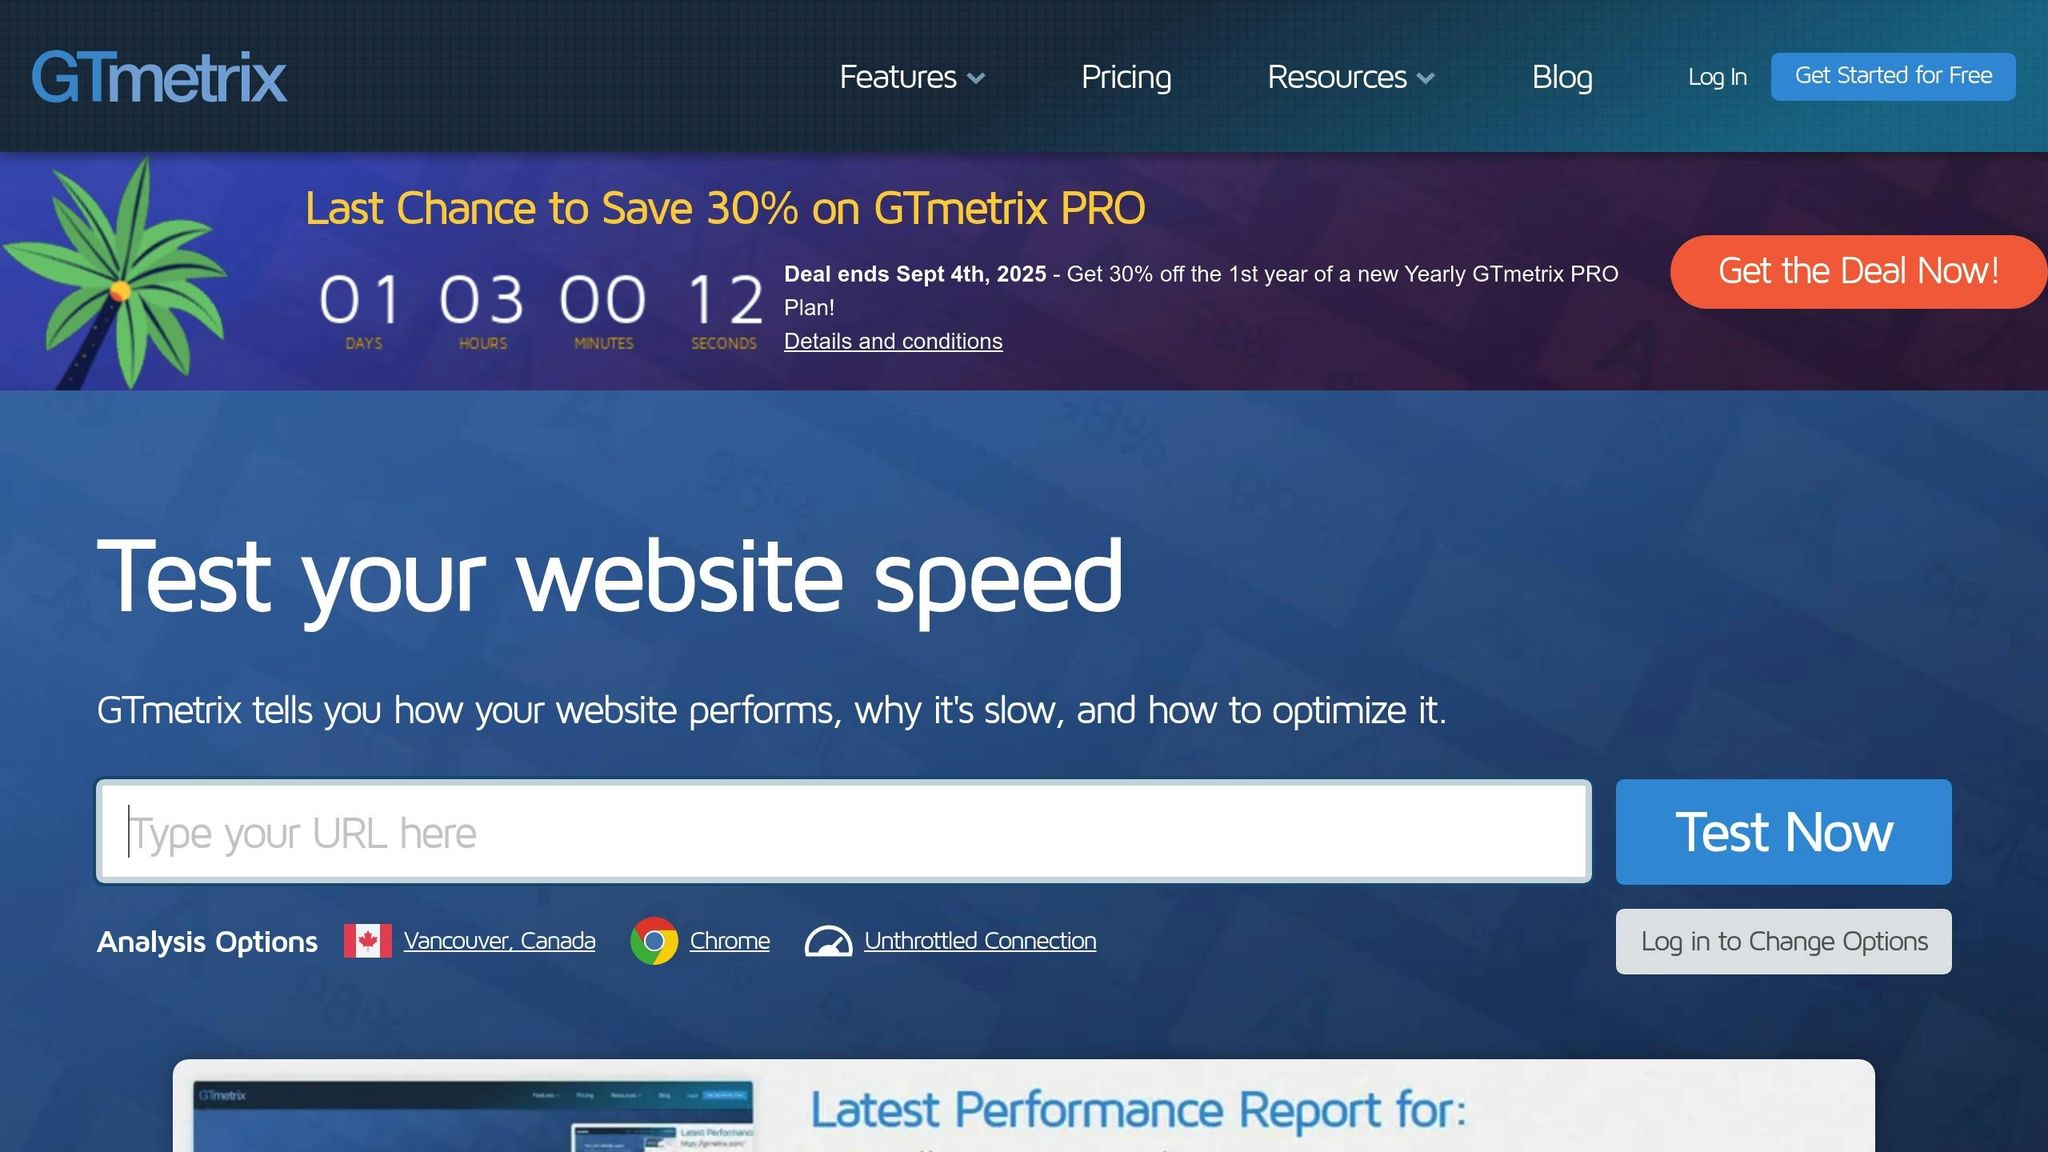Focus the Type your URL here field
The height and width of the screenshot is (1152, 2048).
[844, 832]
